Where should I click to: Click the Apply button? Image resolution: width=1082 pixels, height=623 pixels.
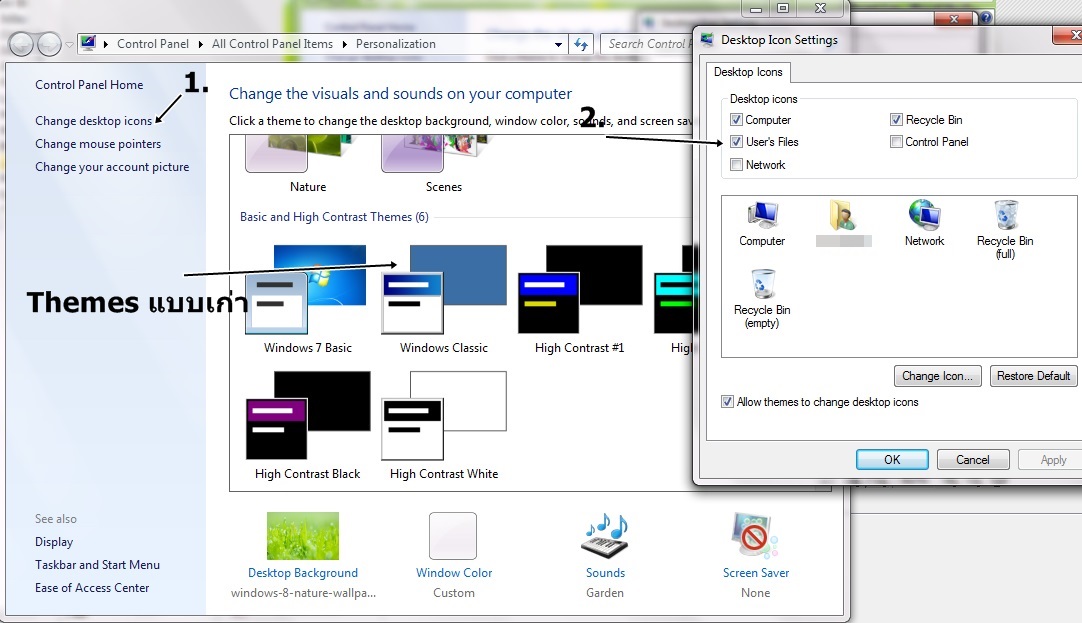pos(1053,459)
